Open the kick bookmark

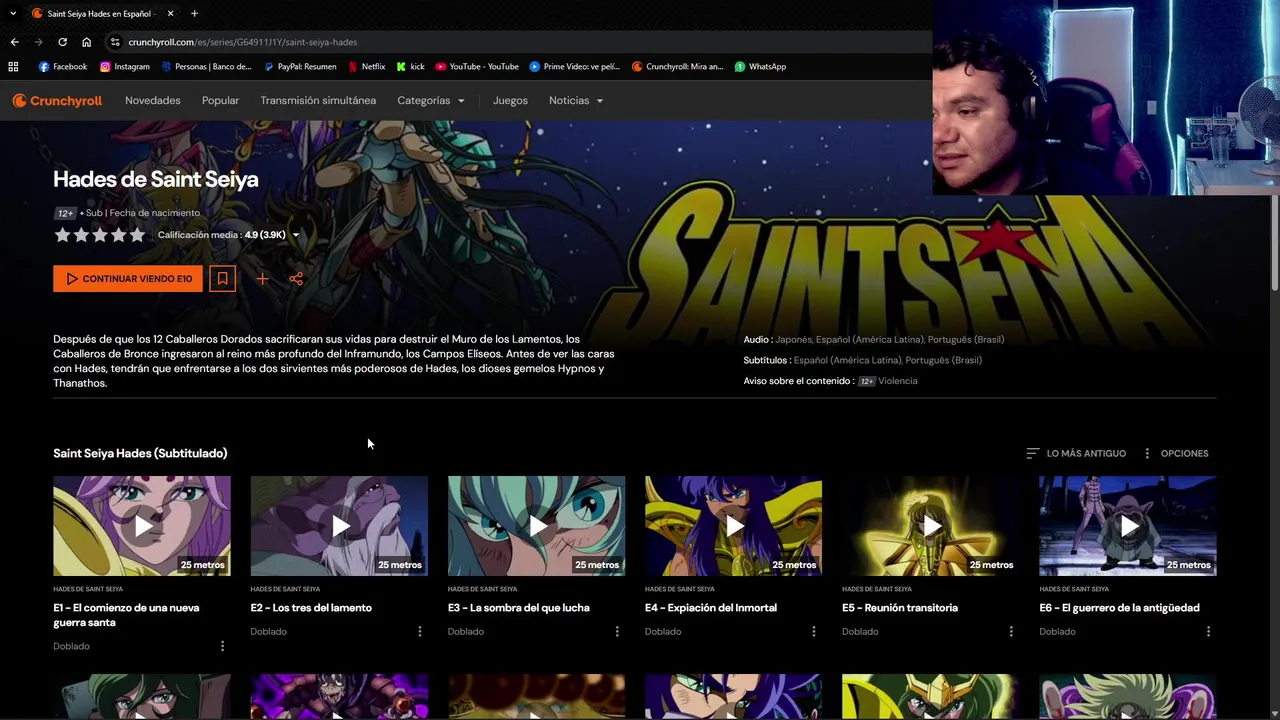coord(410,67)
